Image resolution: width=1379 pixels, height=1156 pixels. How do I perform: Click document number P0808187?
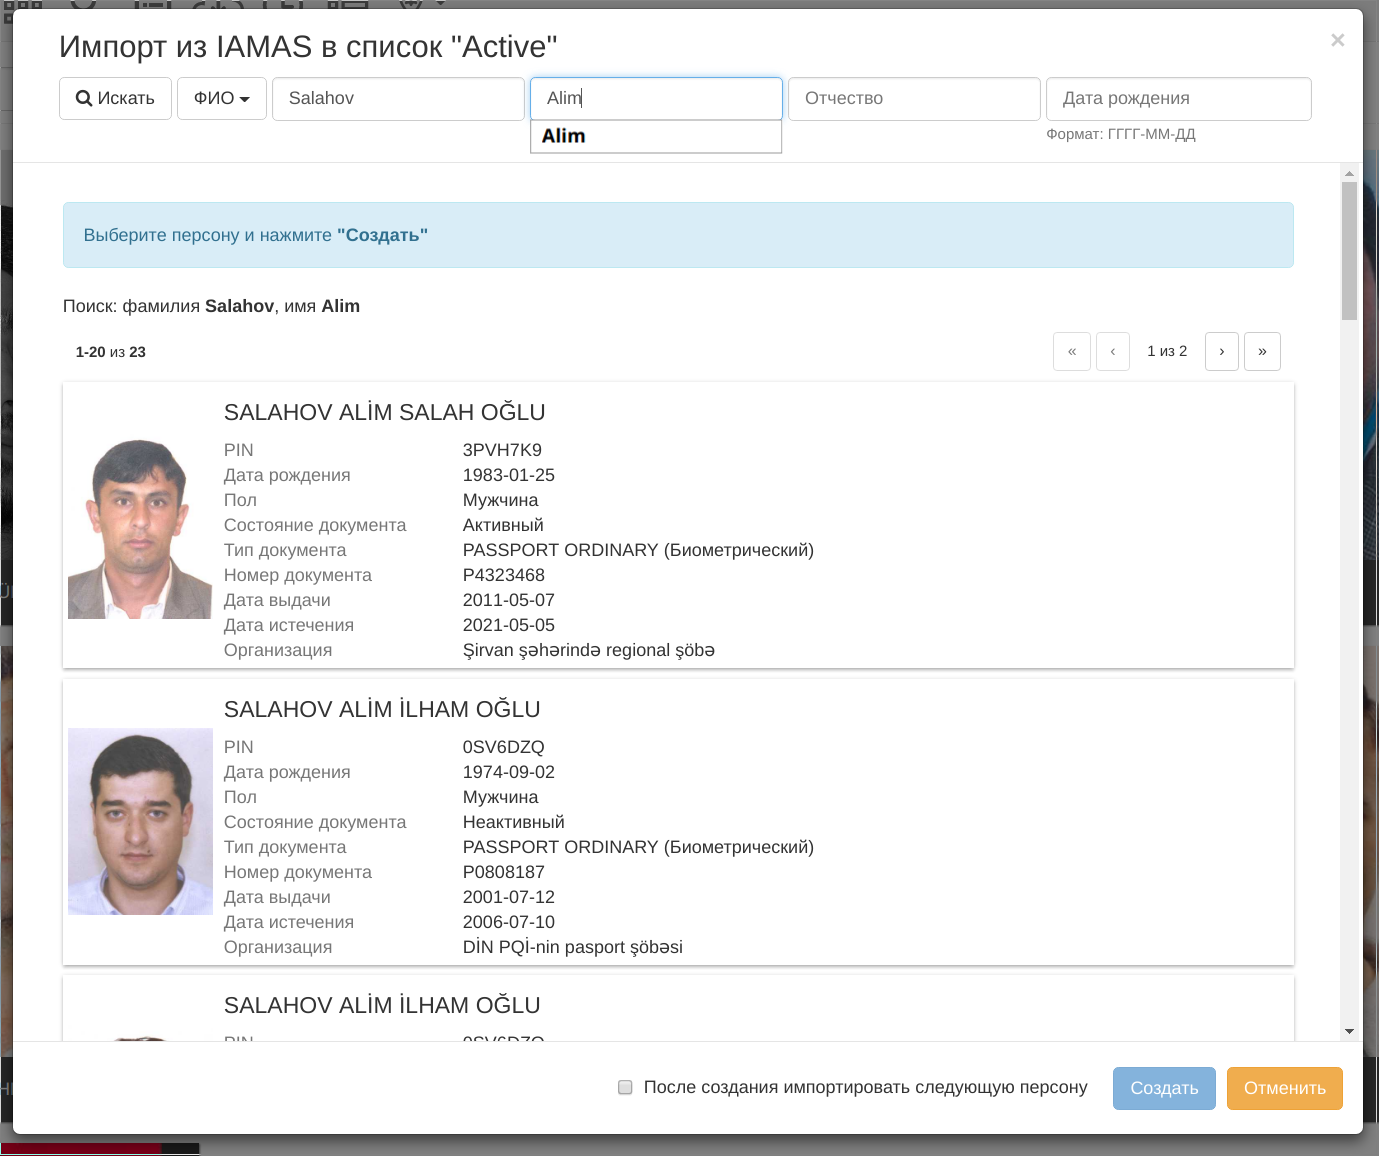[x=504, y=872]
